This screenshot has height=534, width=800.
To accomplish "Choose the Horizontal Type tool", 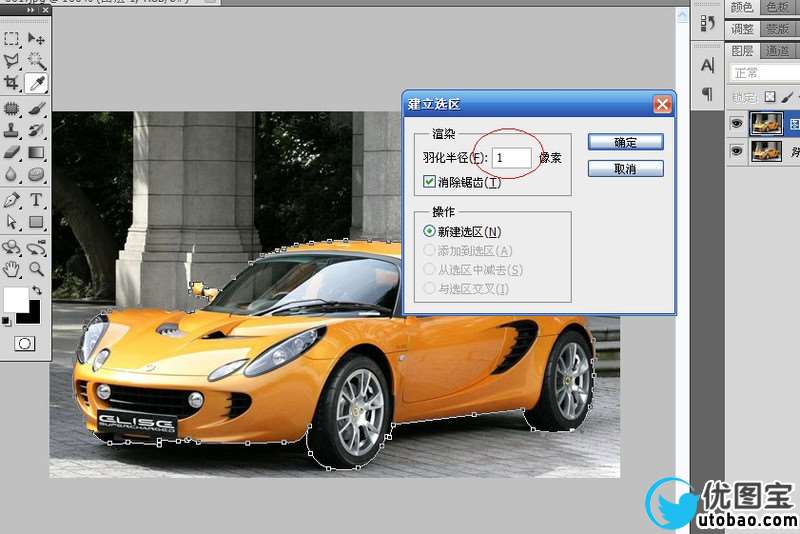I will [37, 200].
